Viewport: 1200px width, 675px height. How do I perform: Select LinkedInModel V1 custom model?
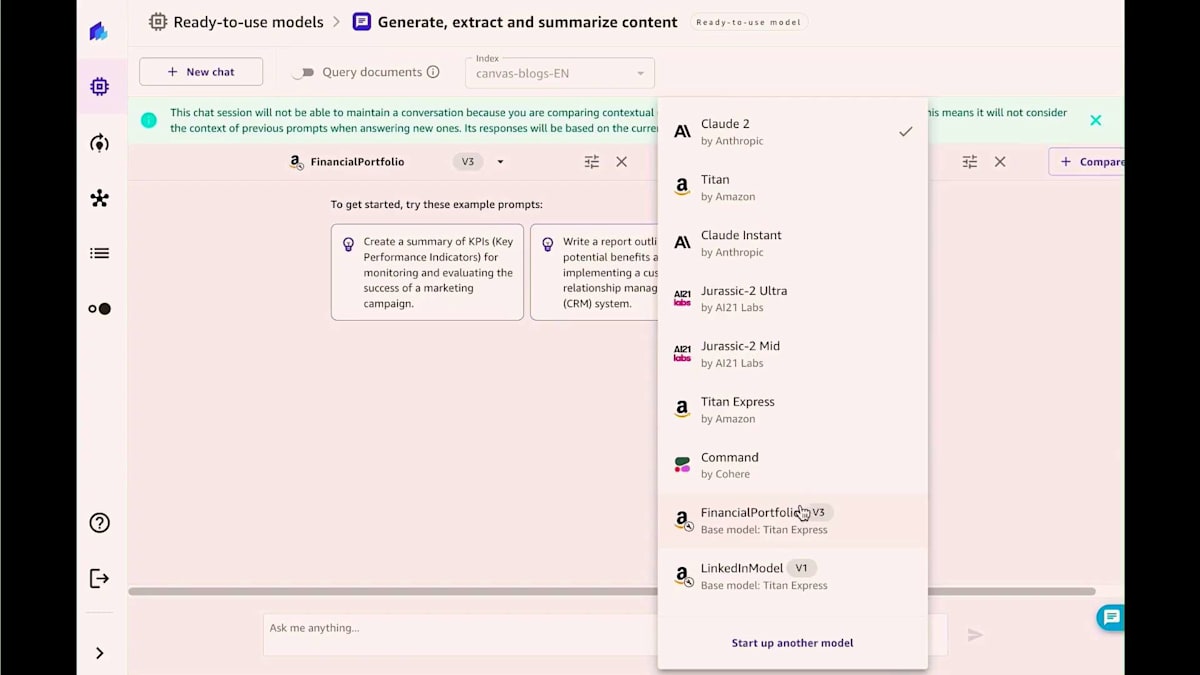tap(793, 576)
